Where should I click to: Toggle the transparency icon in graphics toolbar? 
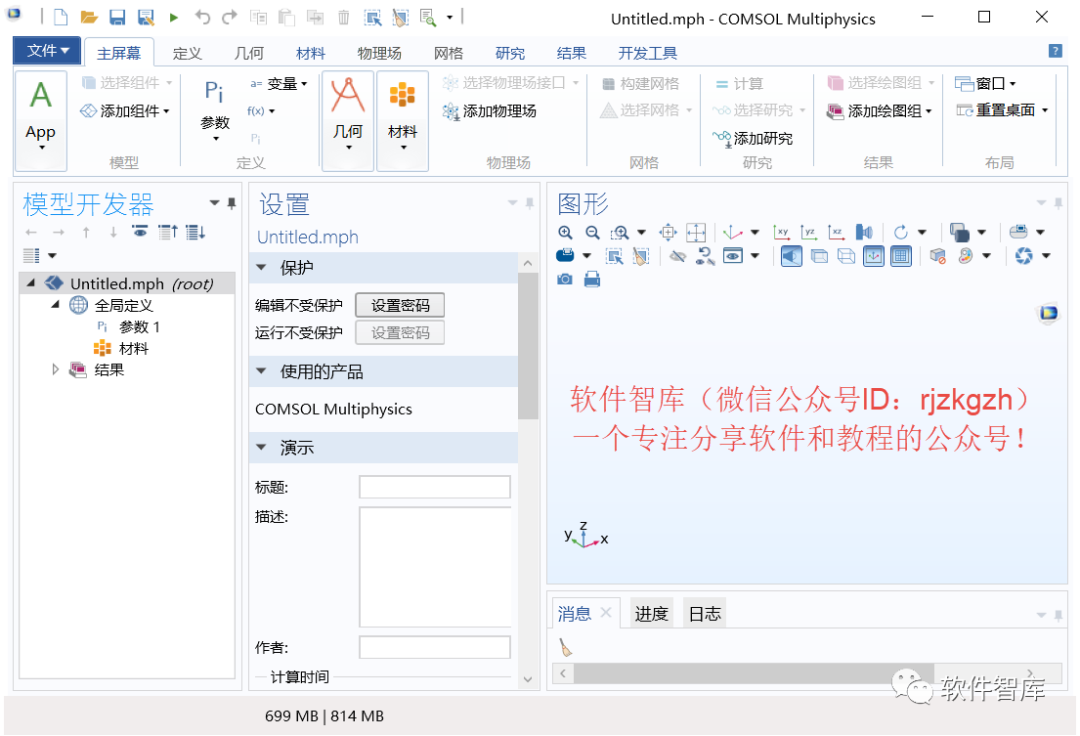[819, 256]
